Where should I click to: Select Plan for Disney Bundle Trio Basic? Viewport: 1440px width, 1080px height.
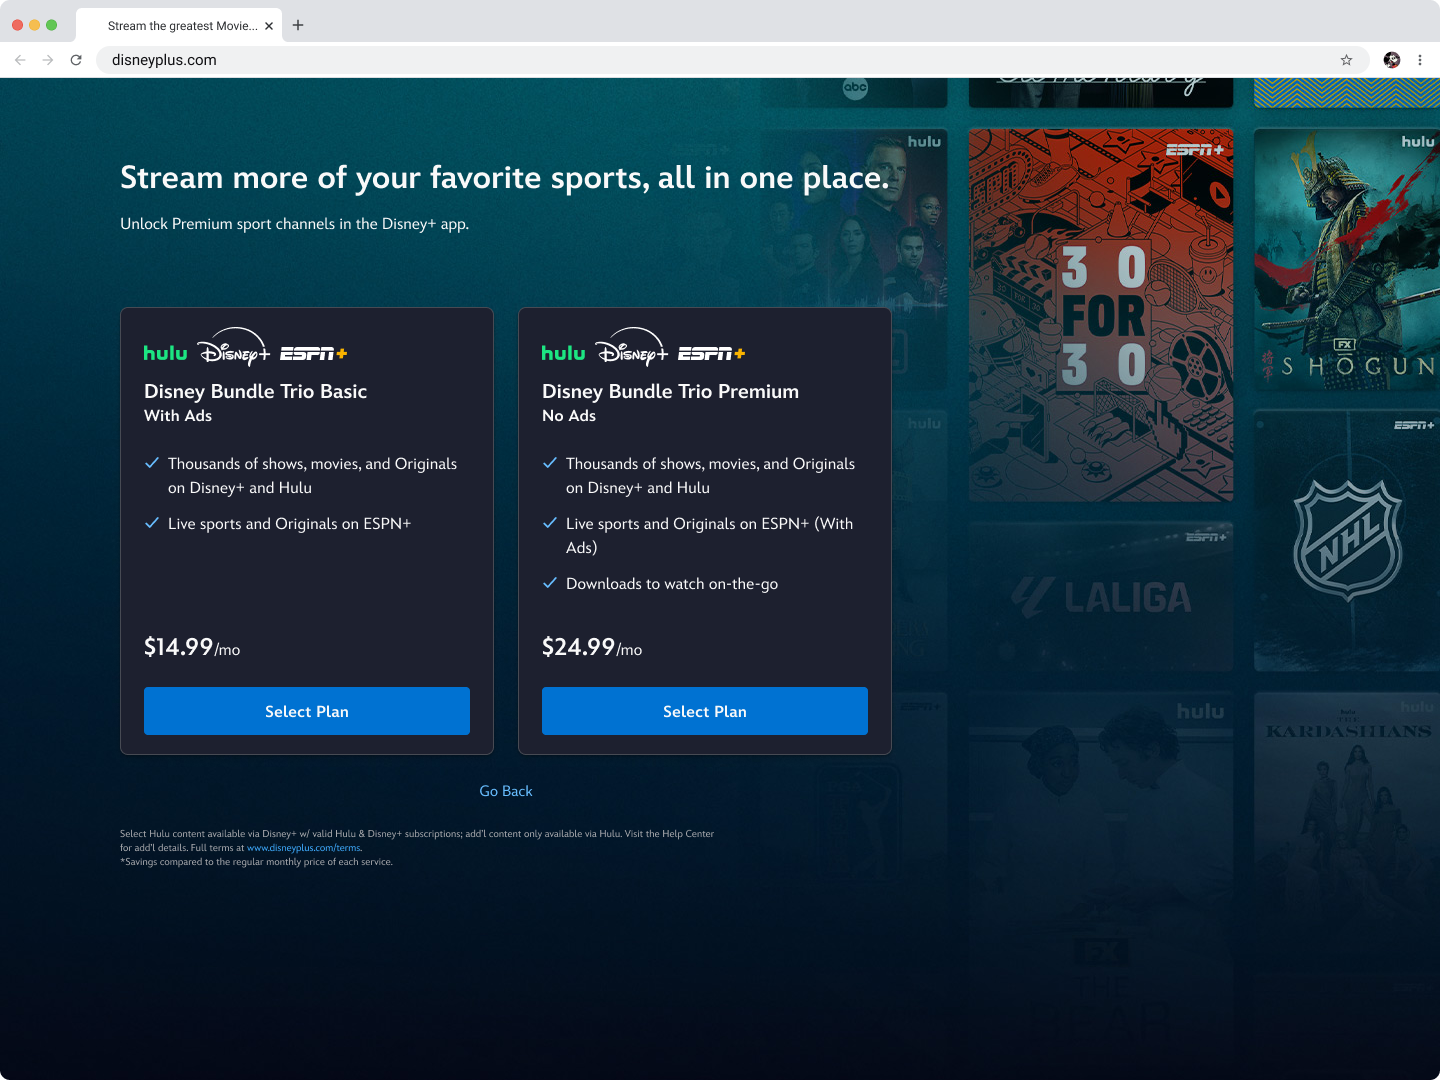[307, 711]
